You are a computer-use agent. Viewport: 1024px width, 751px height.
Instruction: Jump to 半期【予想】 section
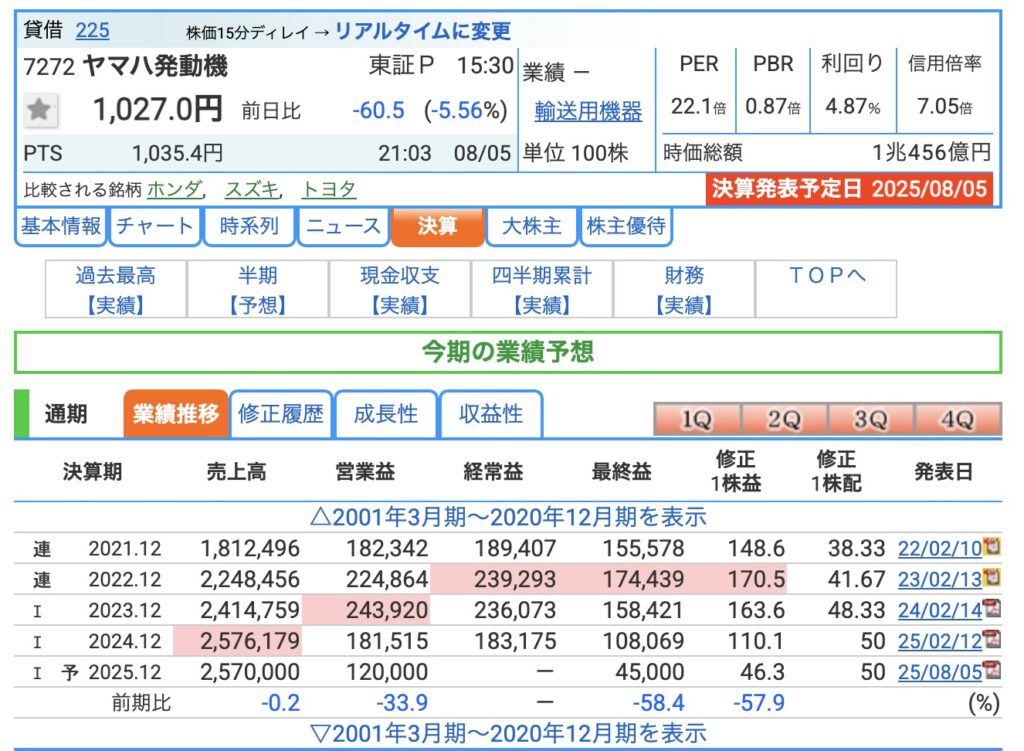tap(257, 289)
